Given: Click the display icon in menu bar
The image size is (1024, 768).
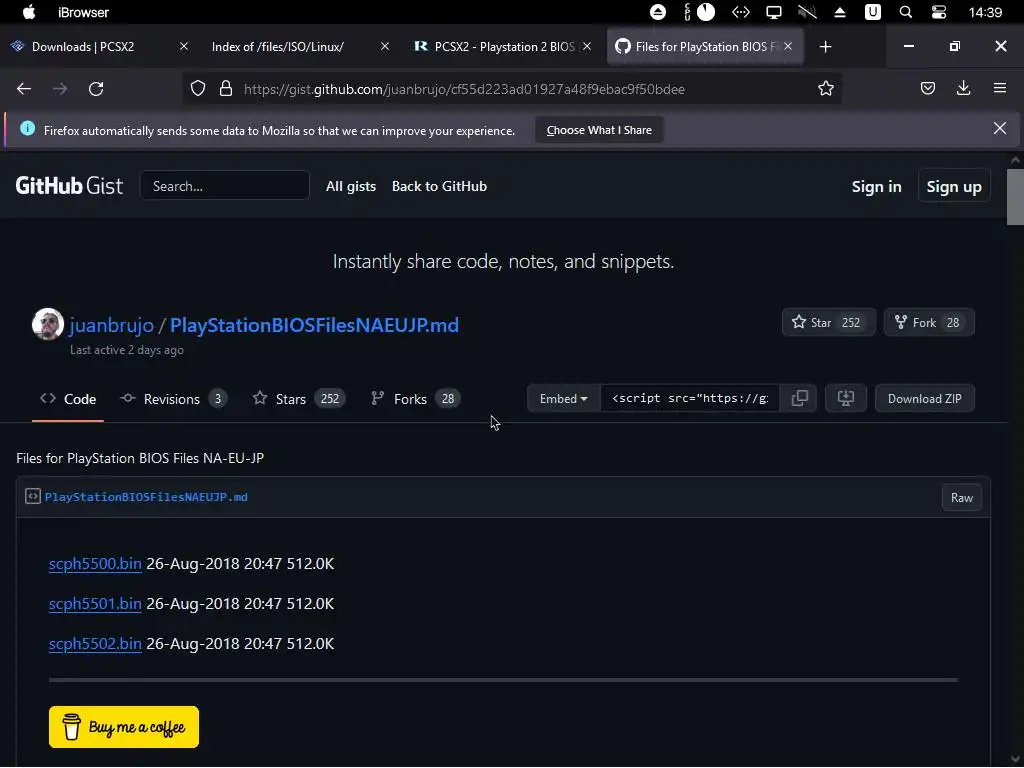Looking at the screenshot, I should (x=773, y=12).
